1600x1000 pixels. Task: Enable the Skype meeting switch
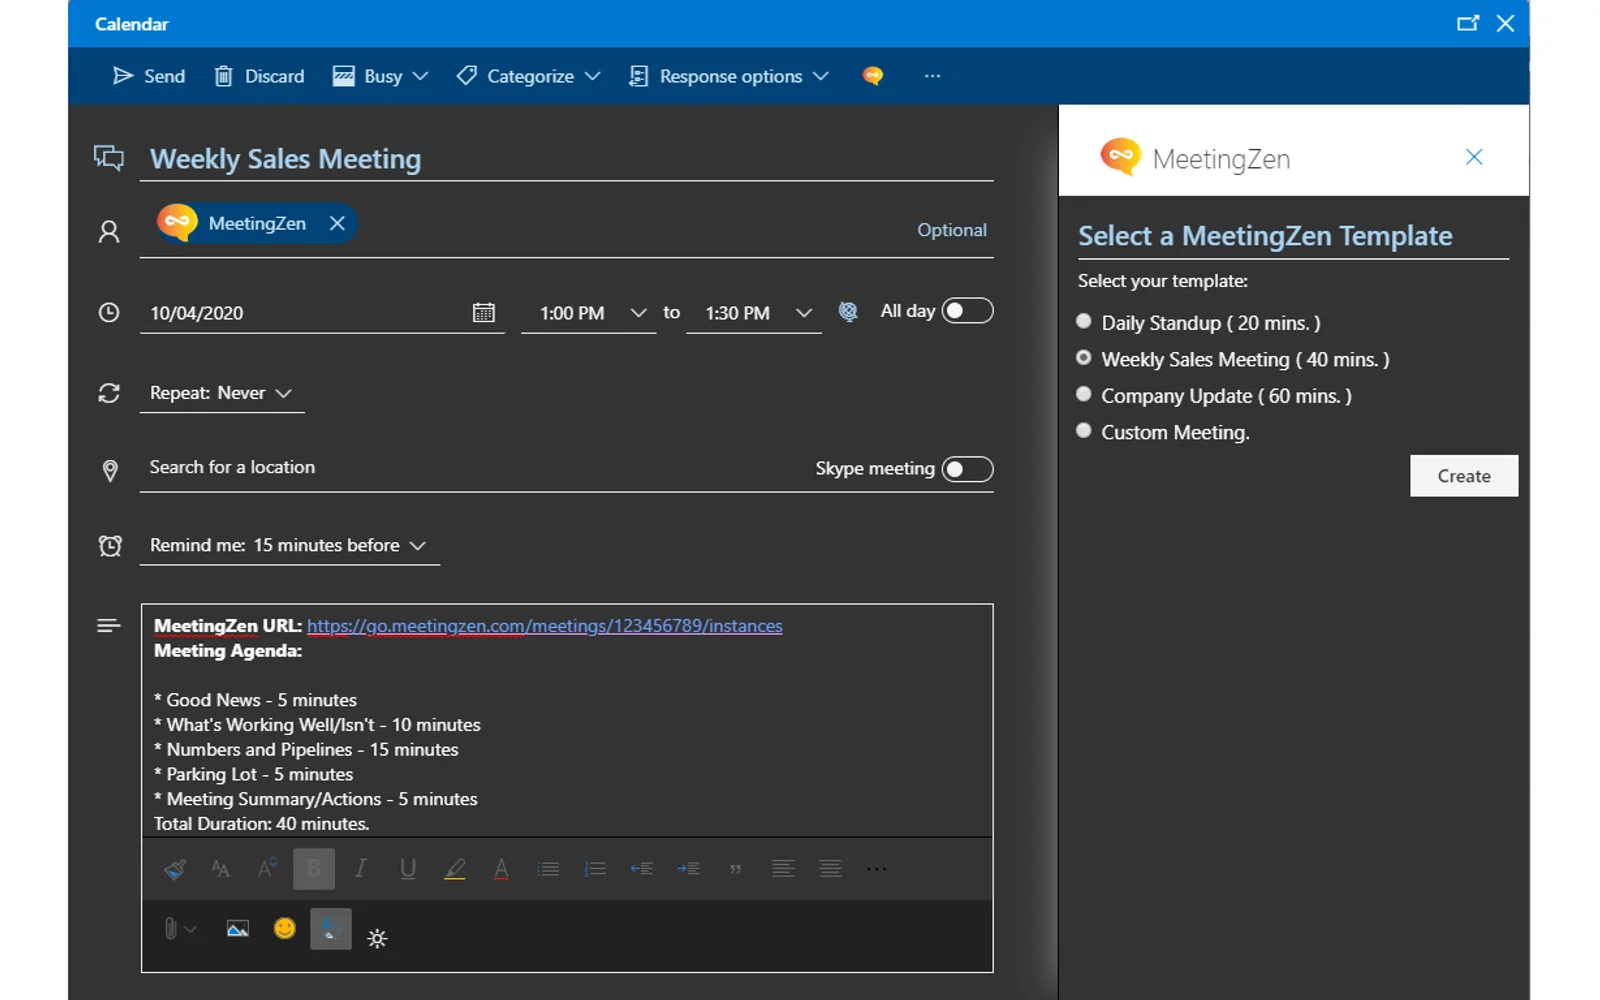[968, 469]
